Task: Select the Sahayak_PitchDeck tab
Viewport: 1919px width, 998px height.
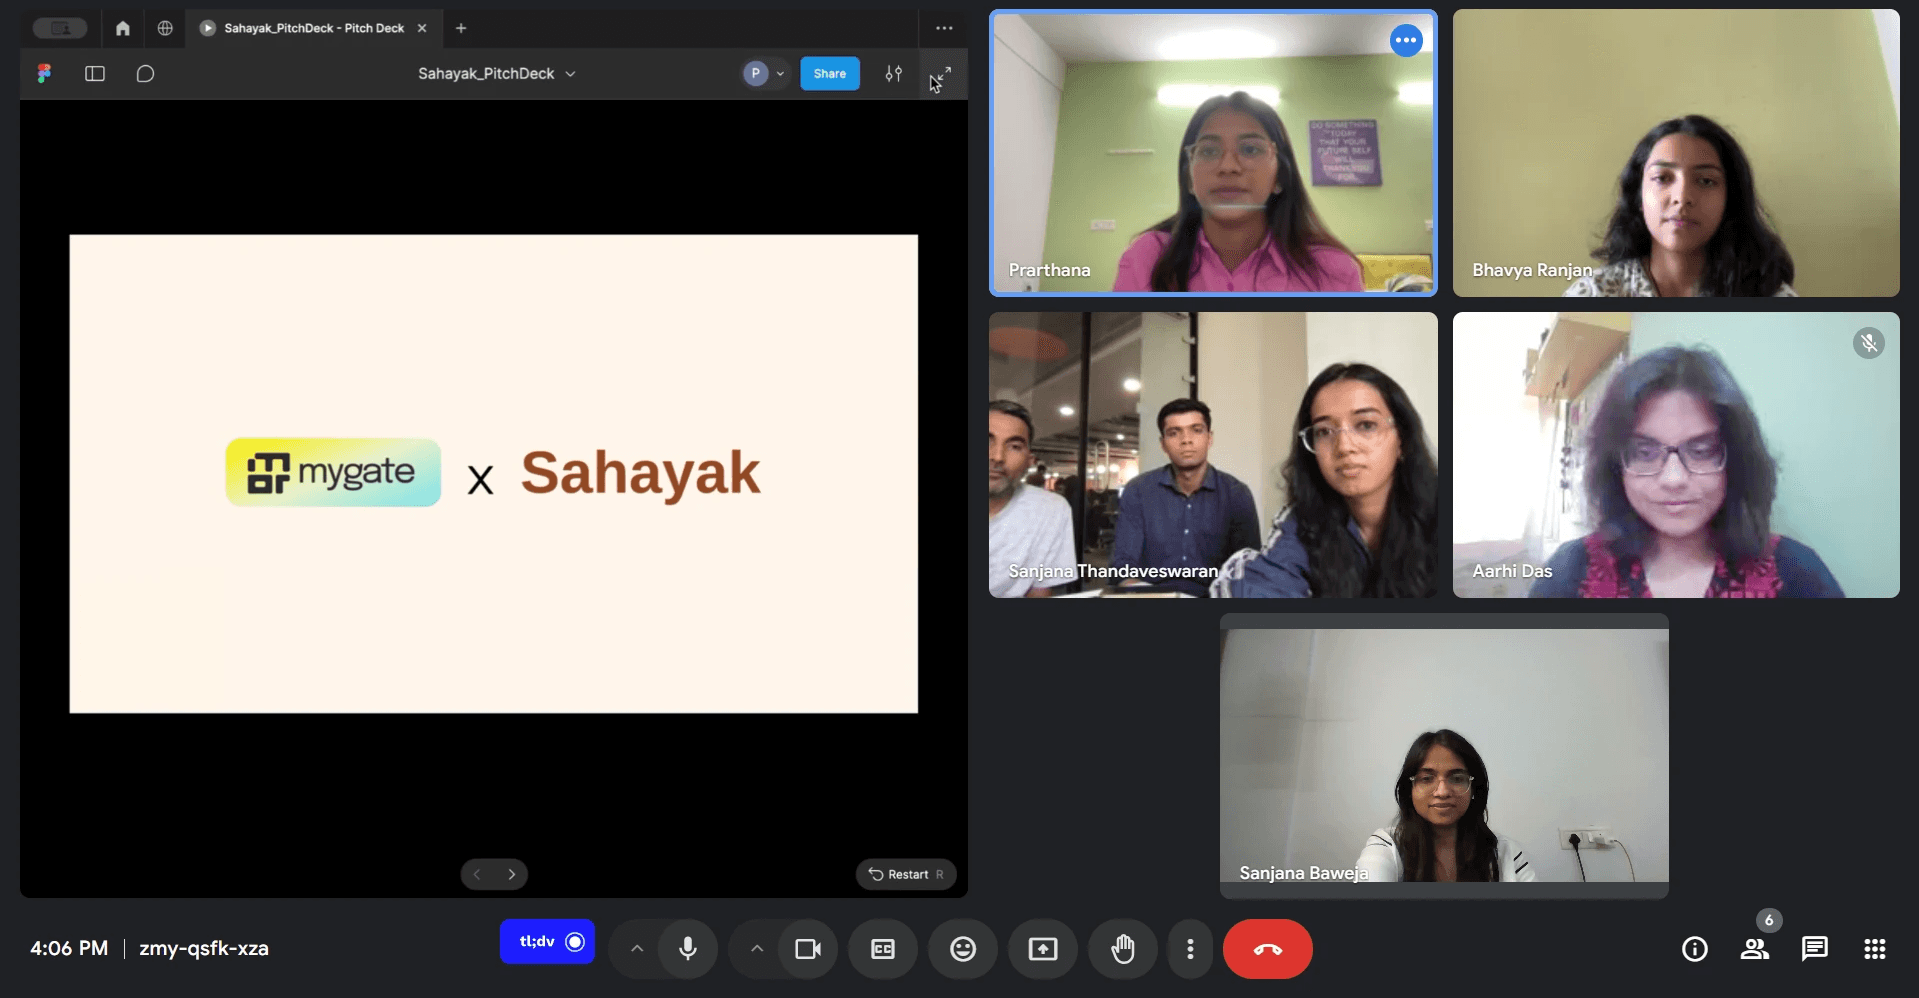Action: tap(313, 28)
